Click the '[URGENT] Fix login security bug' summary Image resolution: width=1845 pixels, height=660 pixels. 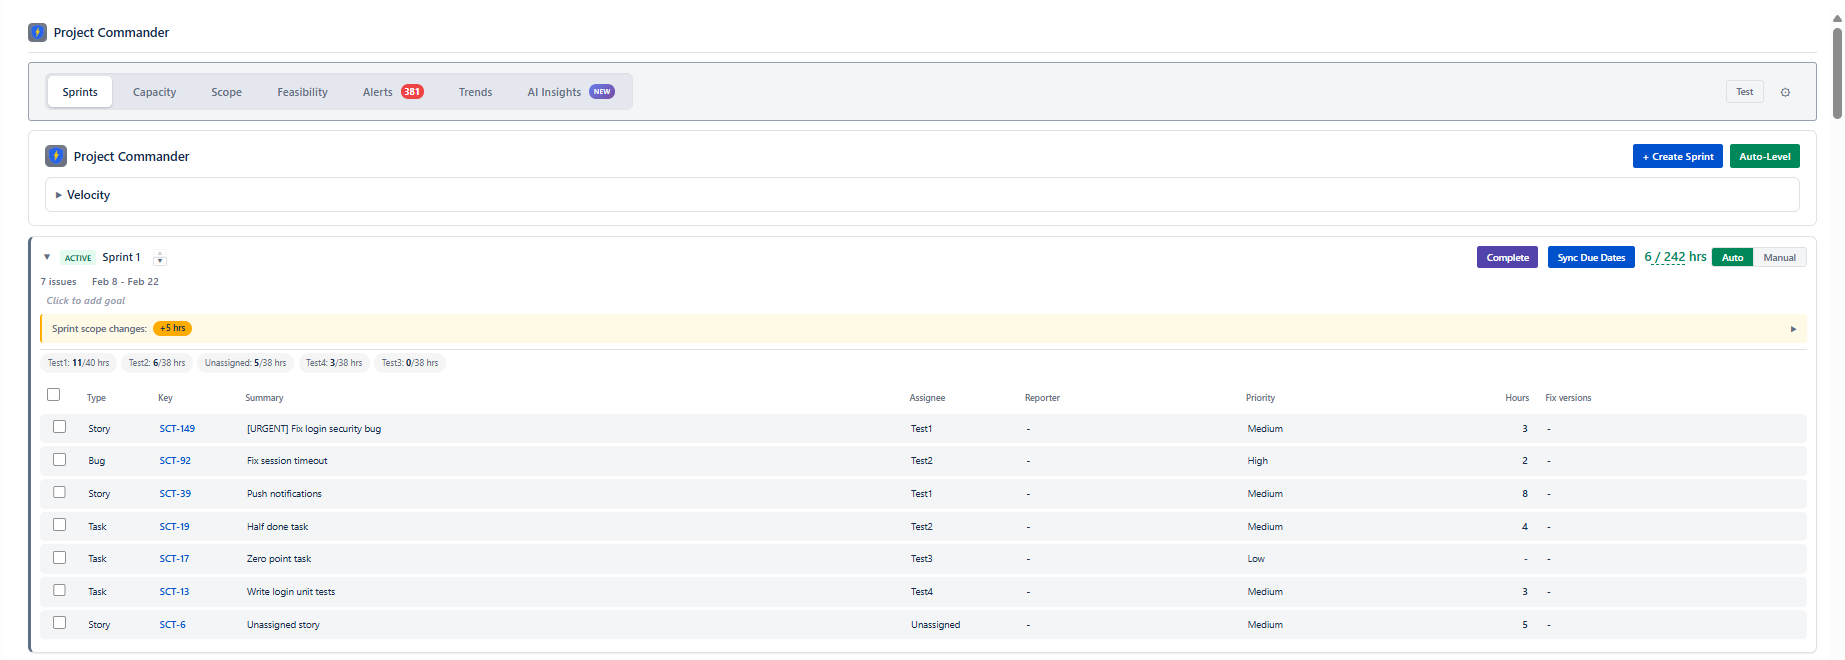click(x=314, y=429)
